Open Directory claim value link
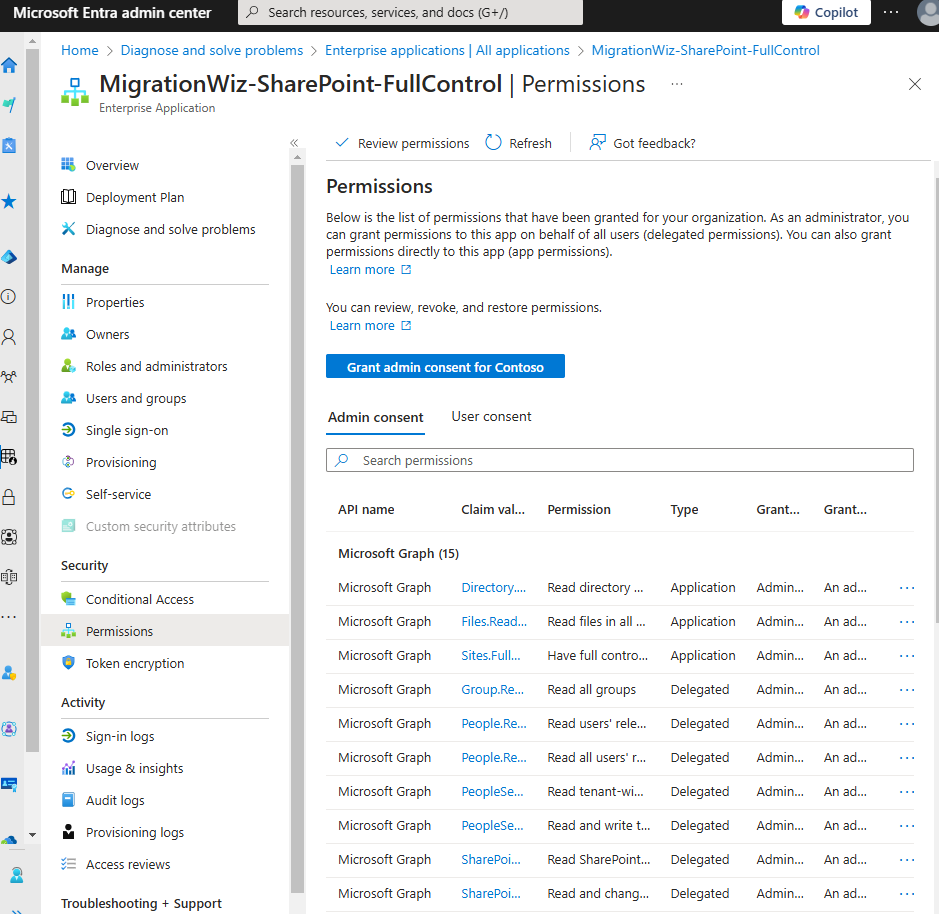Screen dimensions: 939x914 [493, 588]
